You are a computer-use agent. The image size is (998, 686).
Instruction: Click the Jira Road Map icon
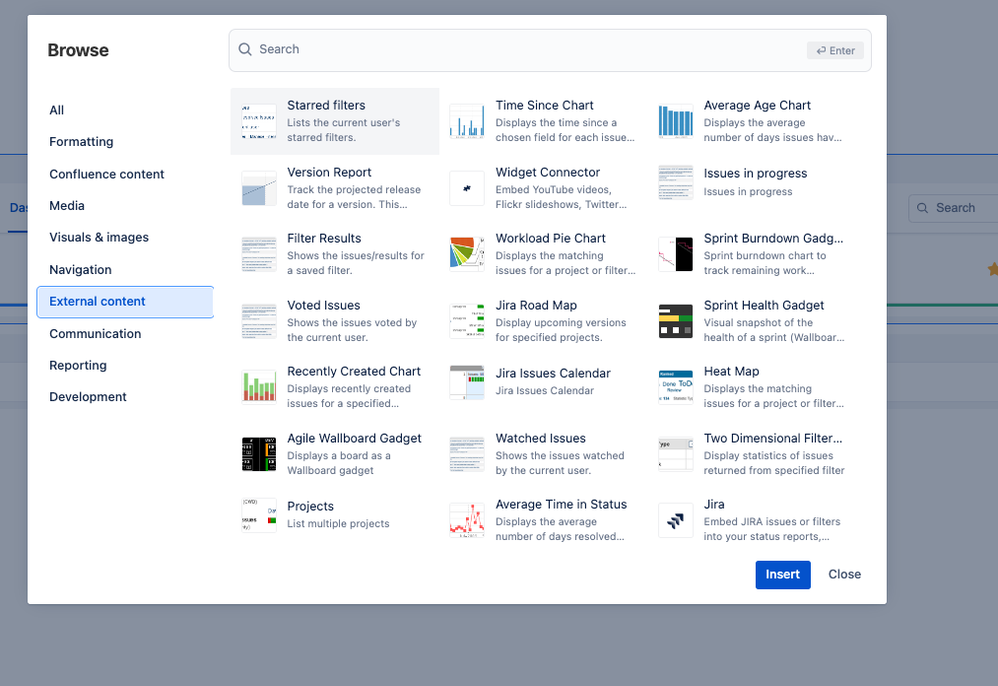point(467,321)
